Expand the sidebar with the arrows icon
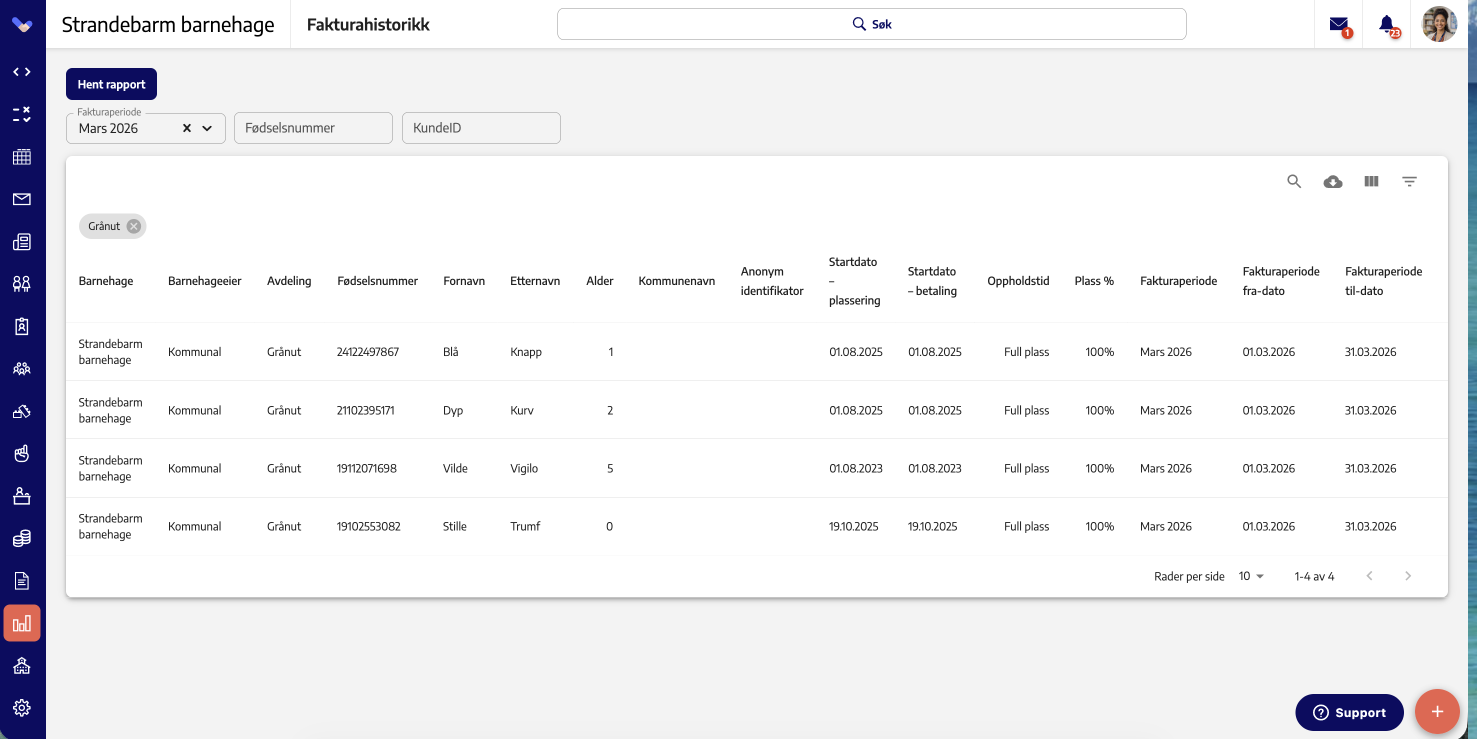Viewport: 1477px width, 739px height. point(22,72)
